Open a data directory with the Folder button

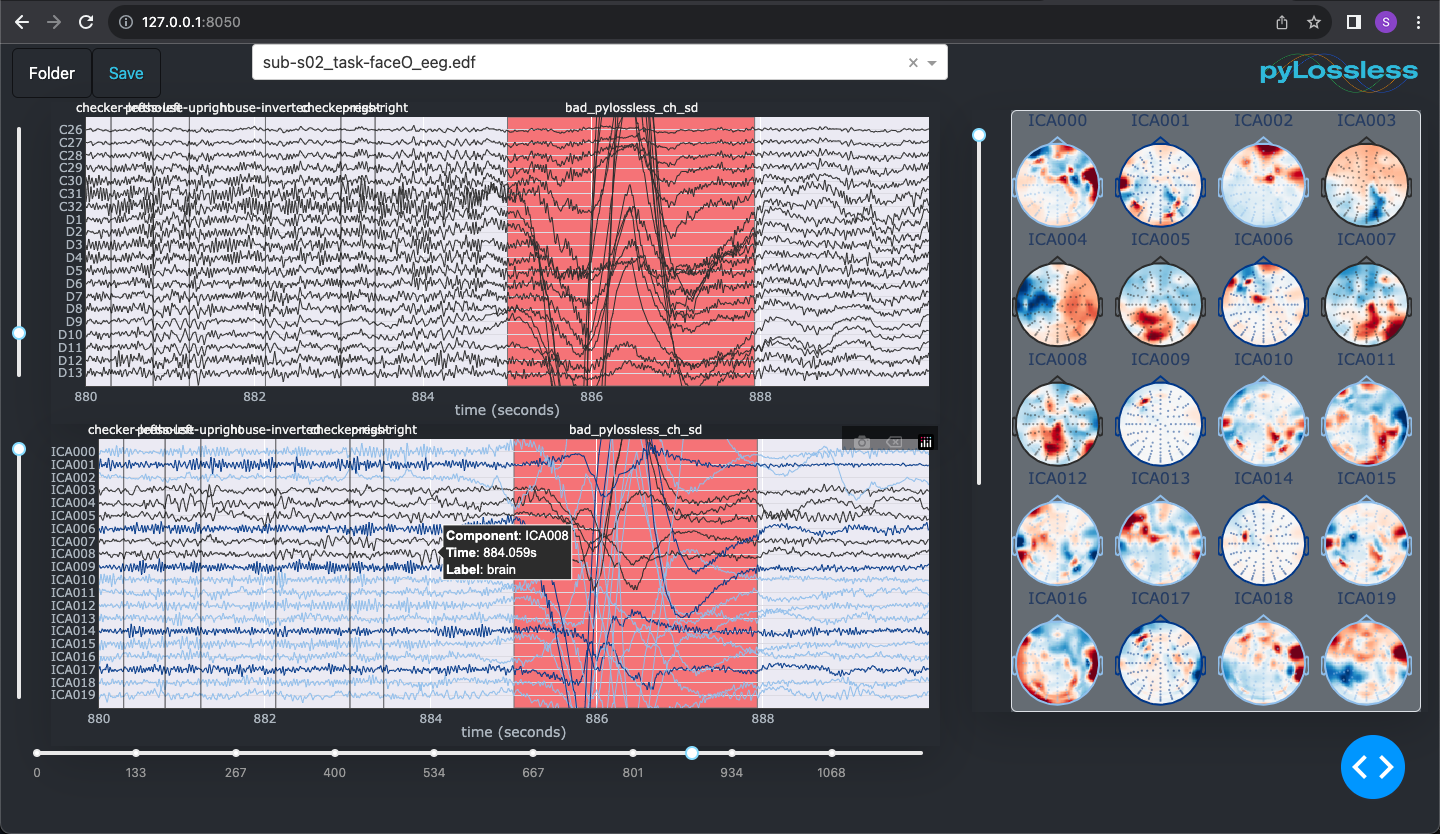51,72
